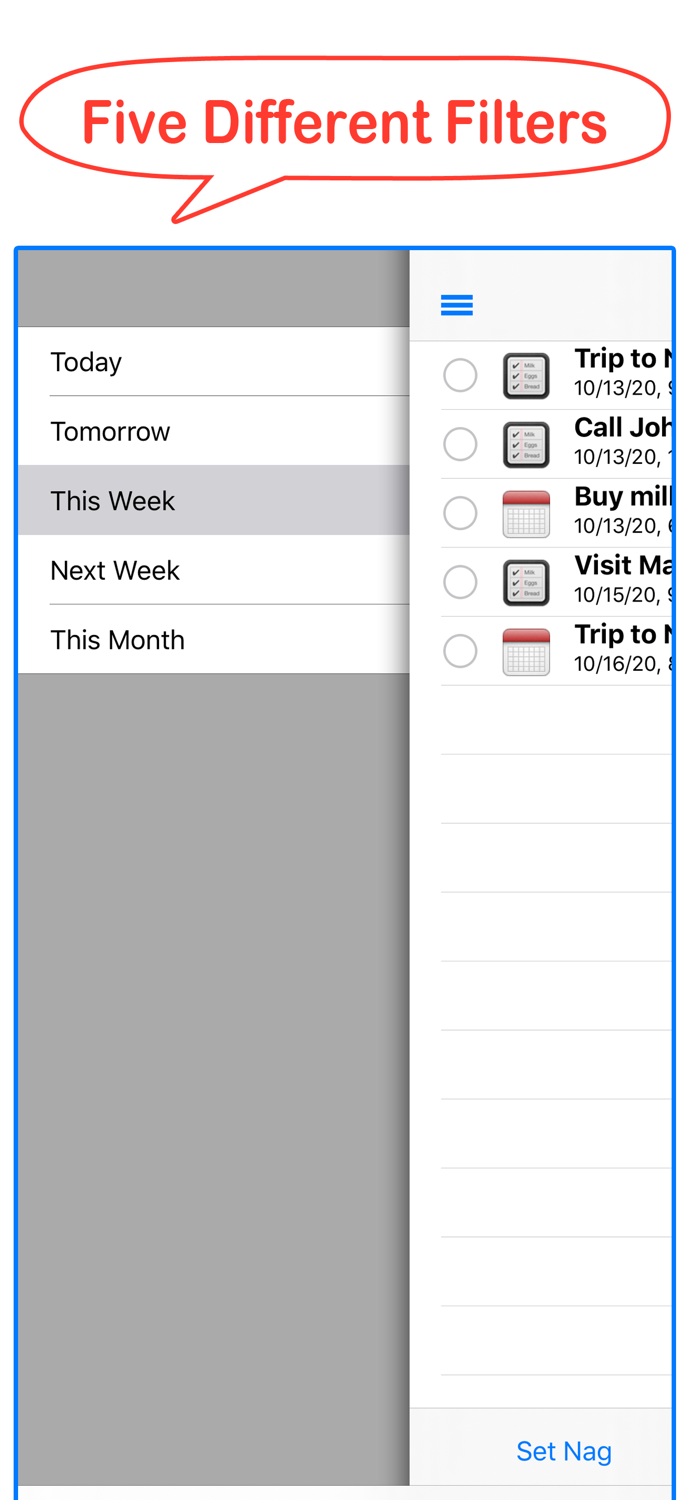Click the calendar icon beside Buy milk
The width and height of the screenshot is (693, 1500).
click(x=526, y=513)
